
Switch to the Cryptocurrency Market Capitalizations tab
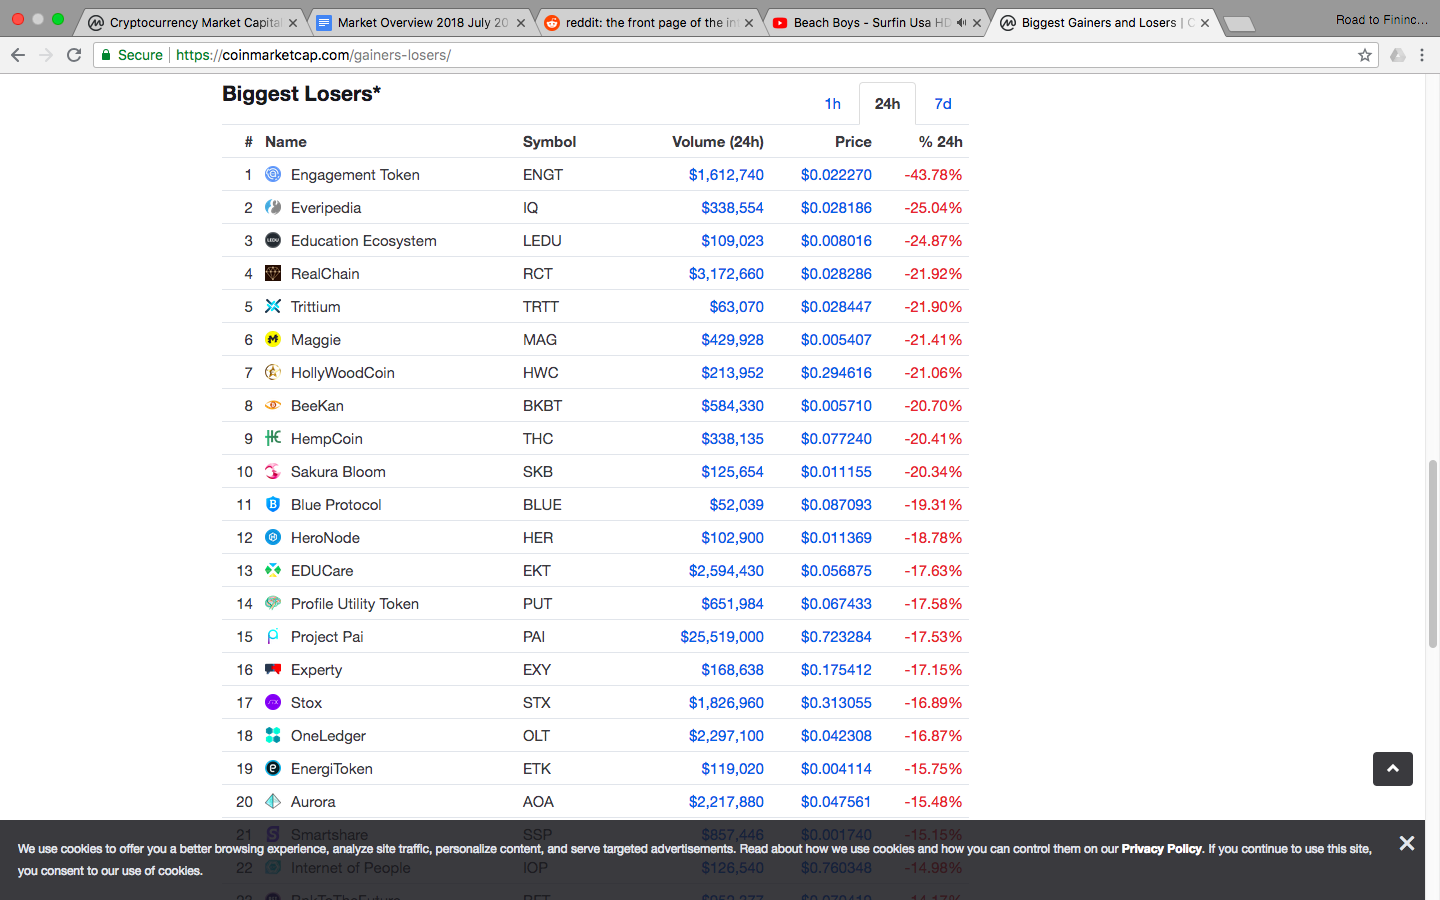[188, 22]
